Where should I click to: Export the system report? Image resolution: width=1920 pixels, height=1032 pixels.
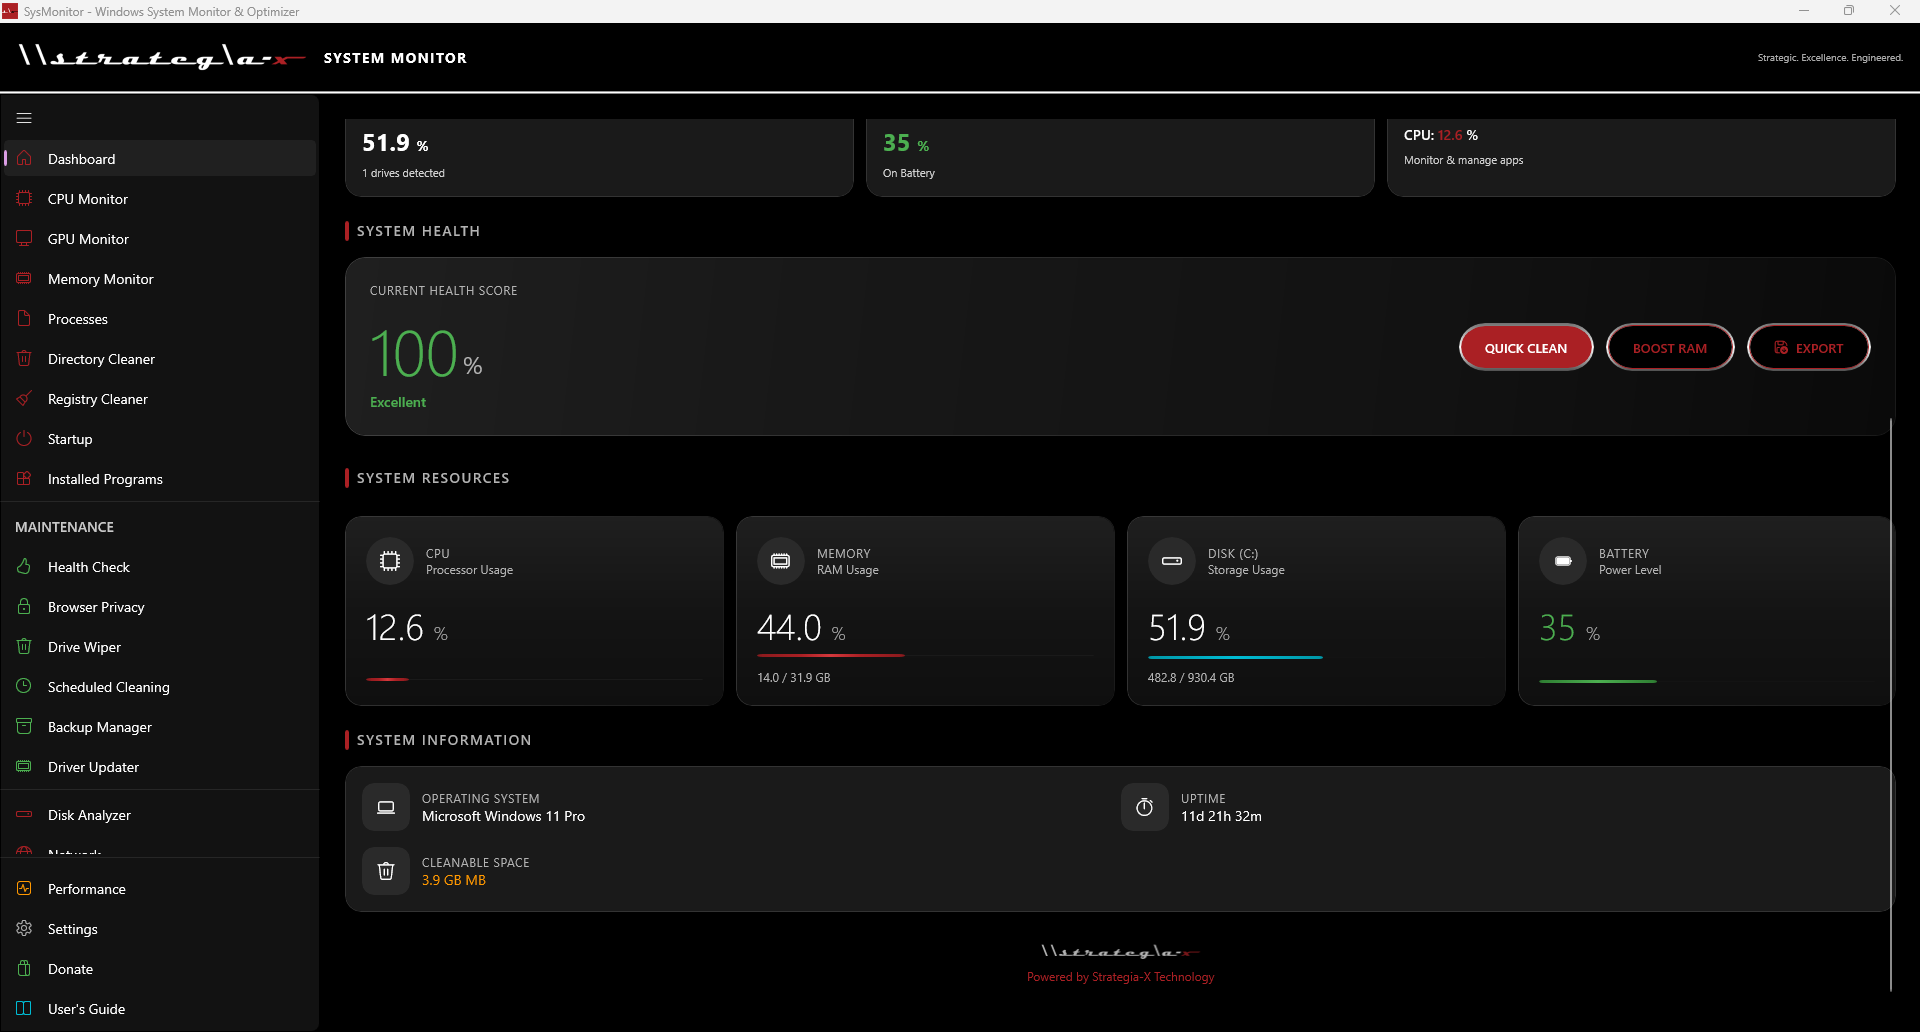(1808, 347)
